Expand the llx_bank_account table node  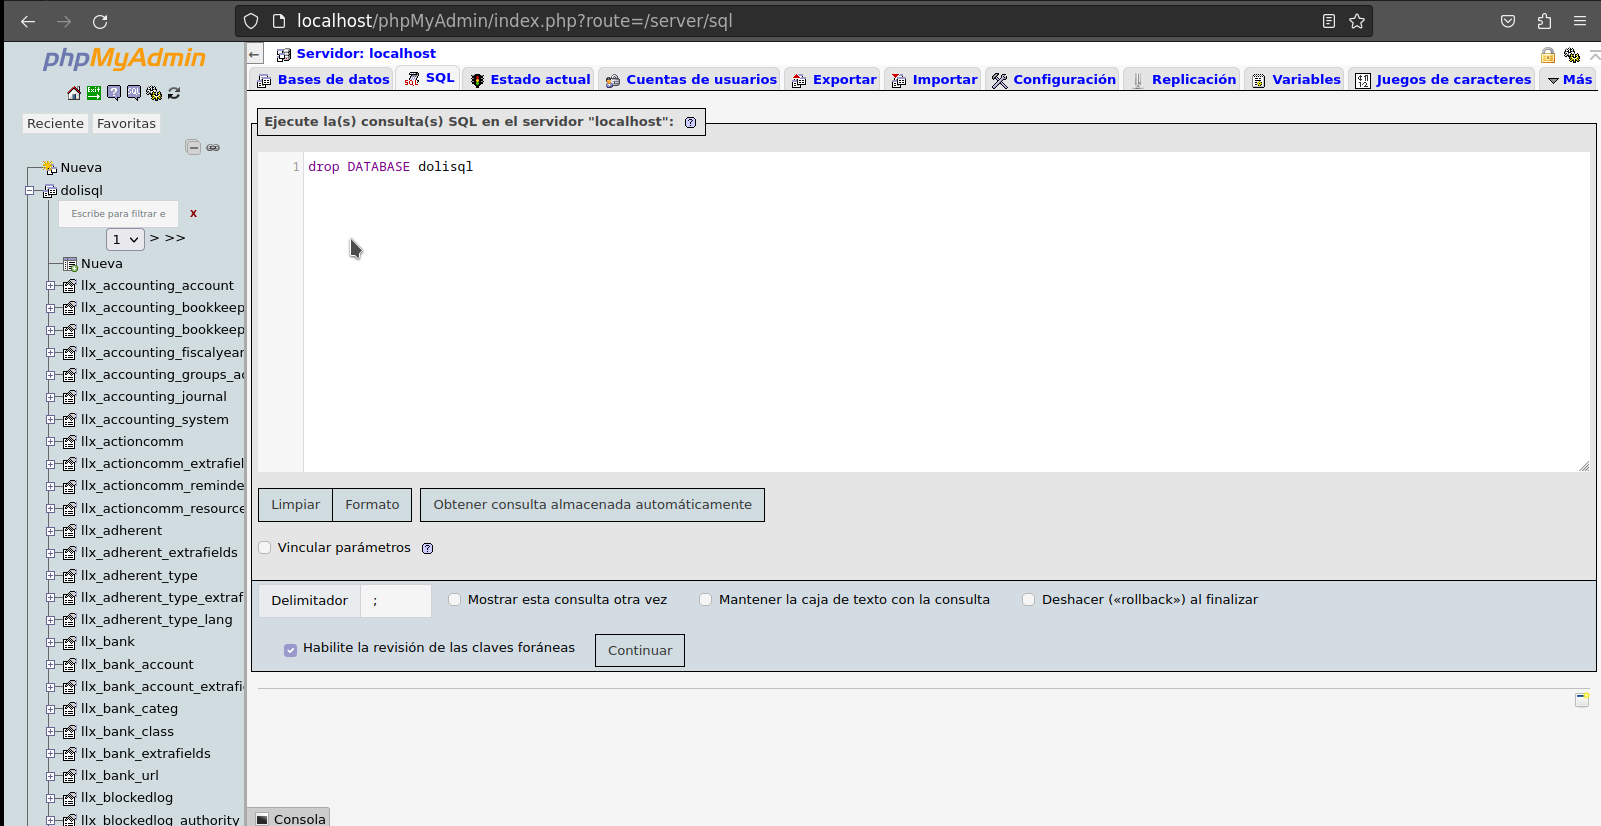(51, 664)
